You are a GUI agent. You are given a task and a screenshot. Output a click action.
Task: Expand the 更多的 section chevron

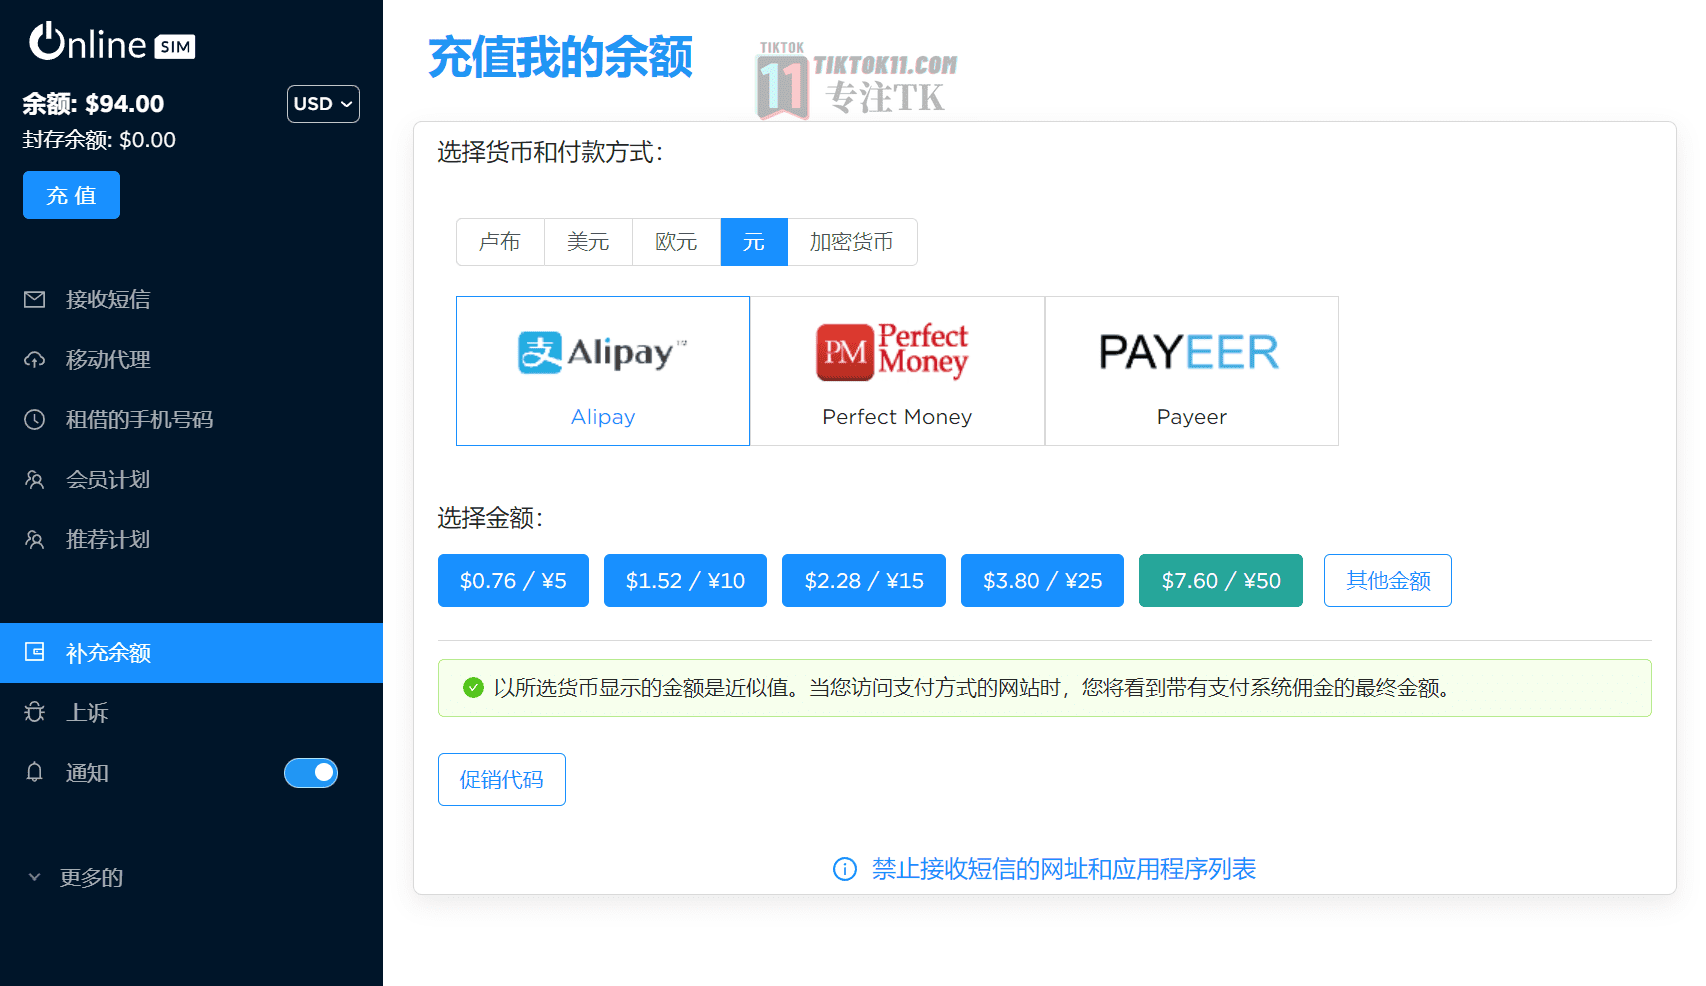35,877
